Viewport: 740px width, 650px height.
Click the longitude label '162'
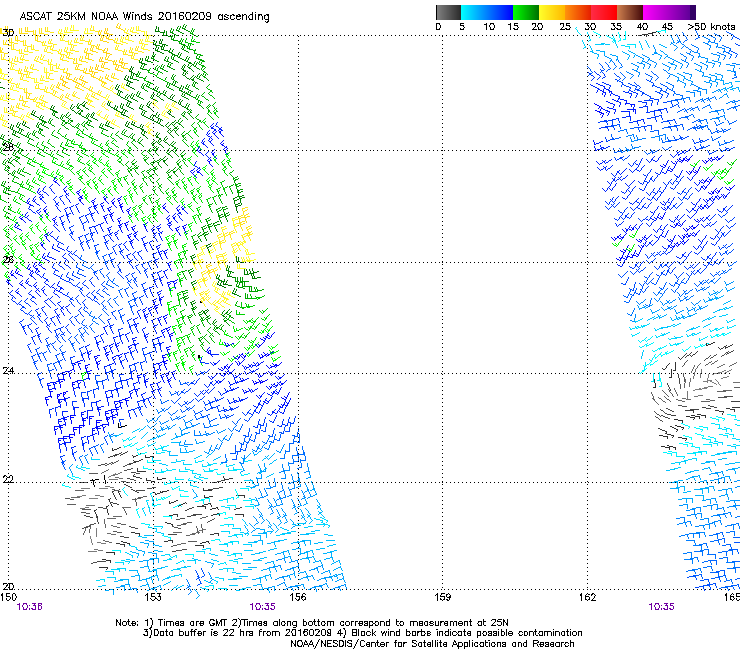coord(587,597)
